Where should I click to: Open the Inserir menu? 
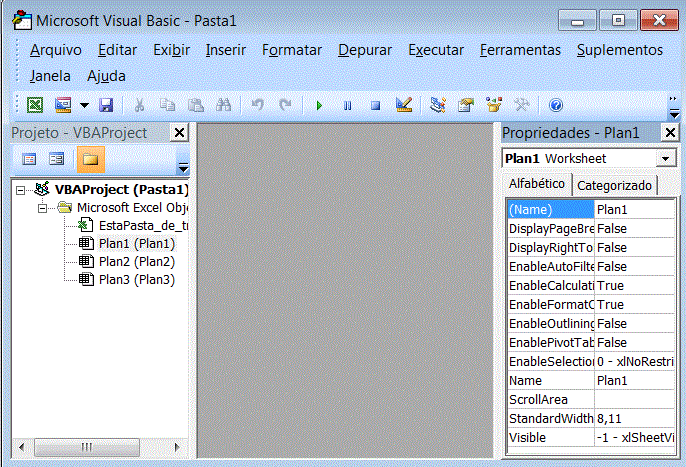pos(226,50)
